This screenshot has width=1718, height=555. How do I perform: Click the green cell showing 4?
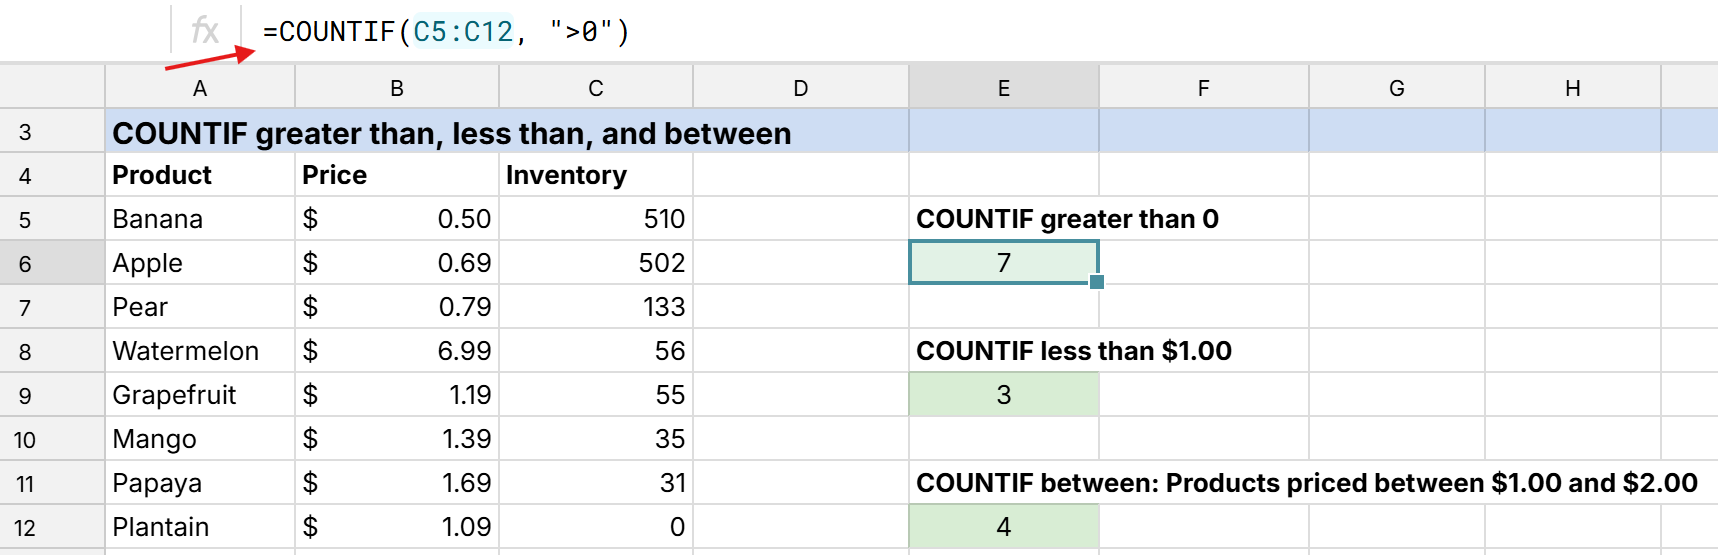[1003, 527]
